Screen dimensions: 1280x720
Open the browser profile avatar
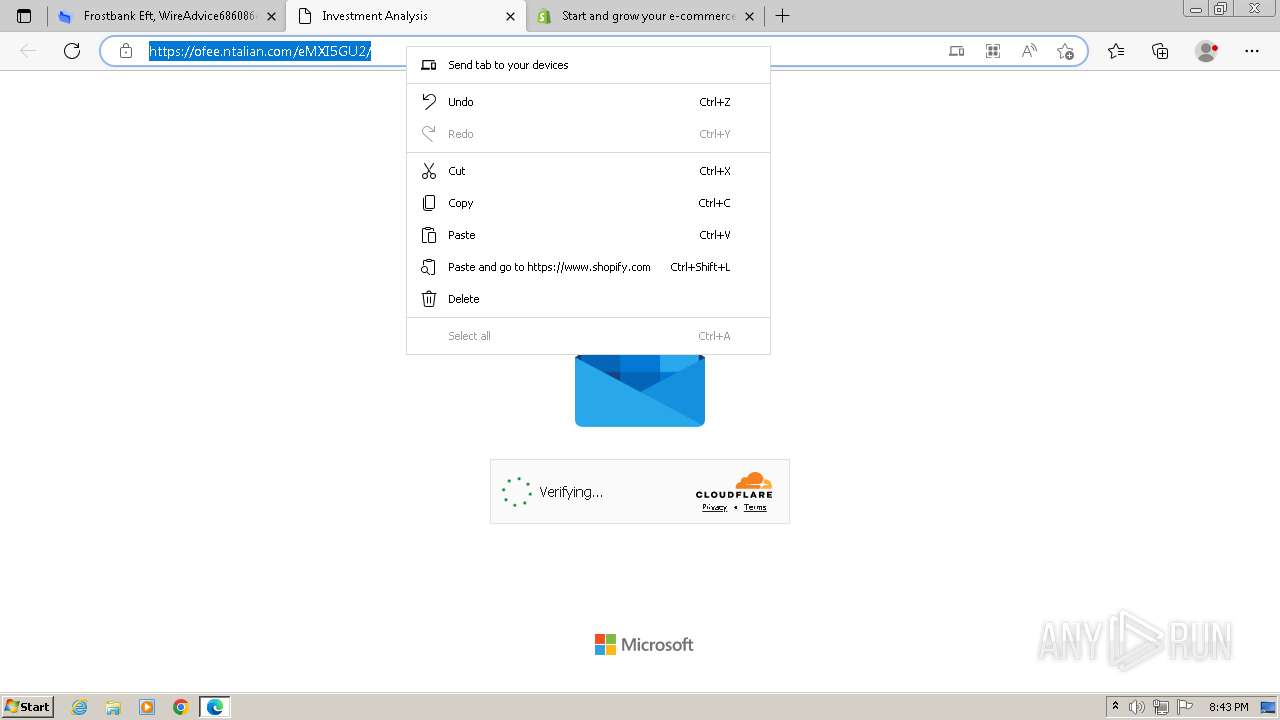(1207, 51)
